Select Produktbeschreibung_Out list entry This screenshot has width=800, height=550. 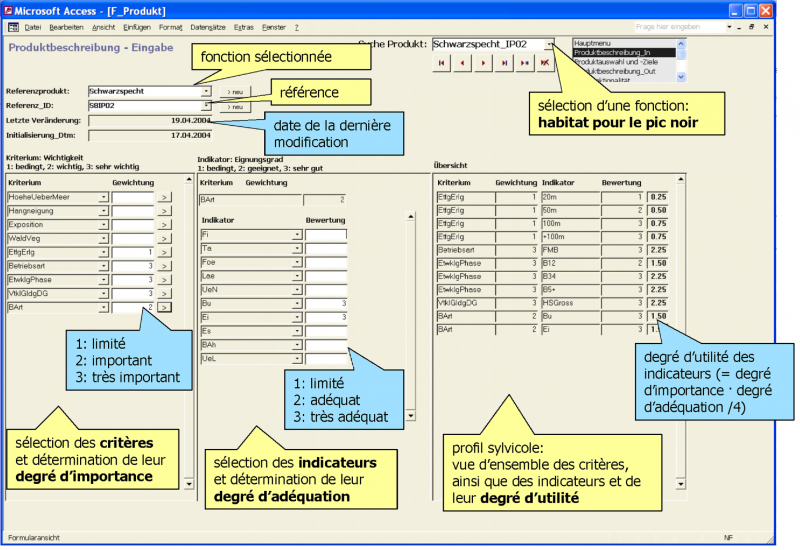[624, 71]
